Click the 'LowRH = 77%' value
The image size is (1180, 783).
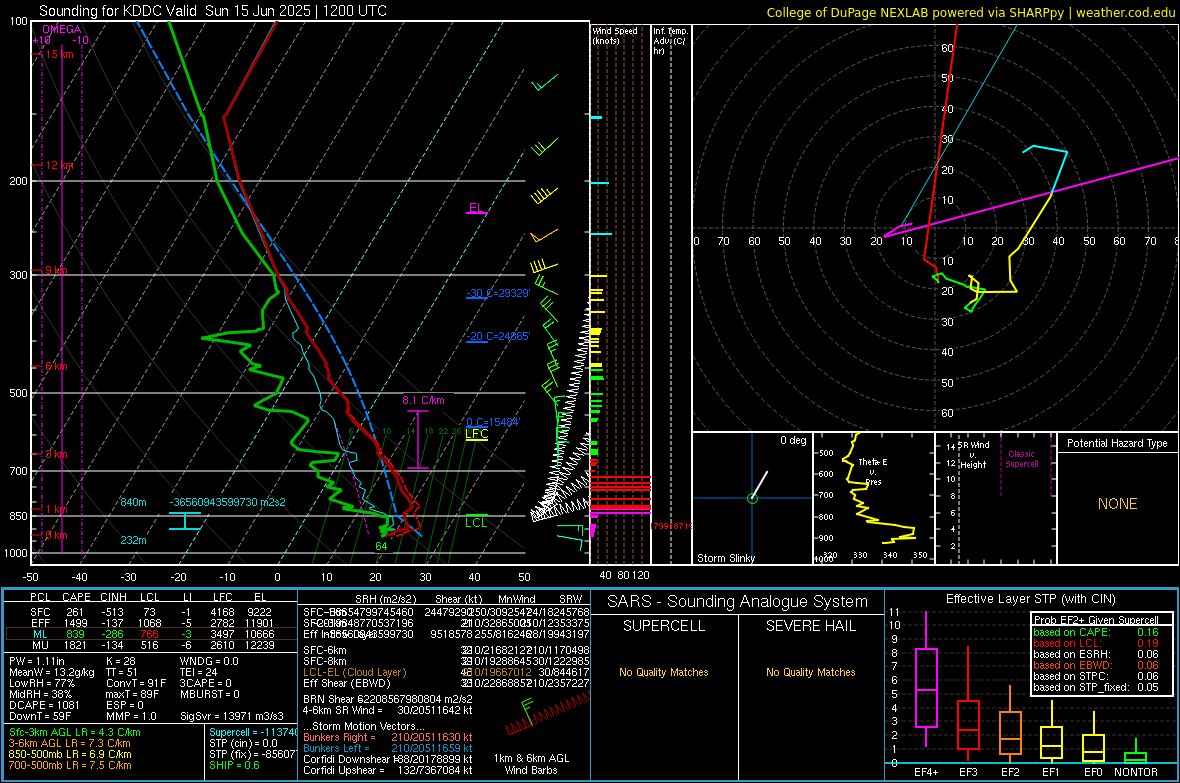pyautogui.click(x=41, y=684)
